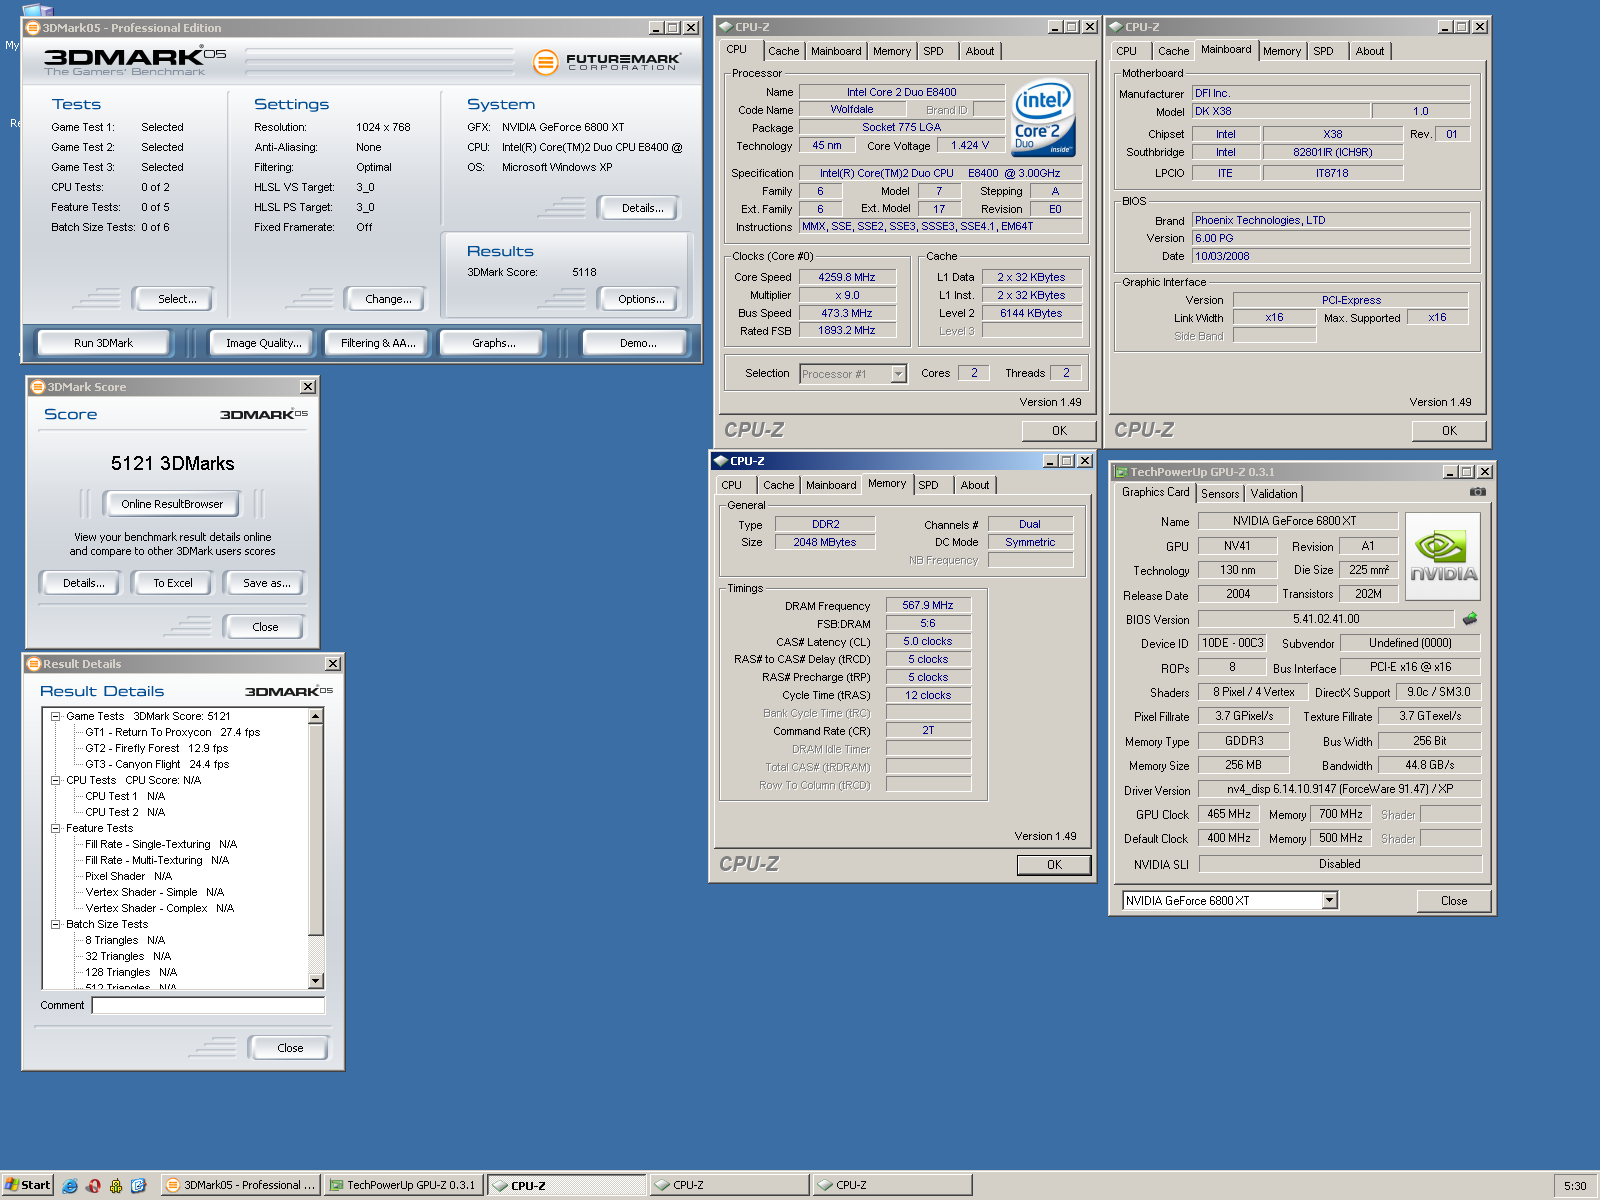Open Internet Explorer from quick launch

tap(70, 1185)
